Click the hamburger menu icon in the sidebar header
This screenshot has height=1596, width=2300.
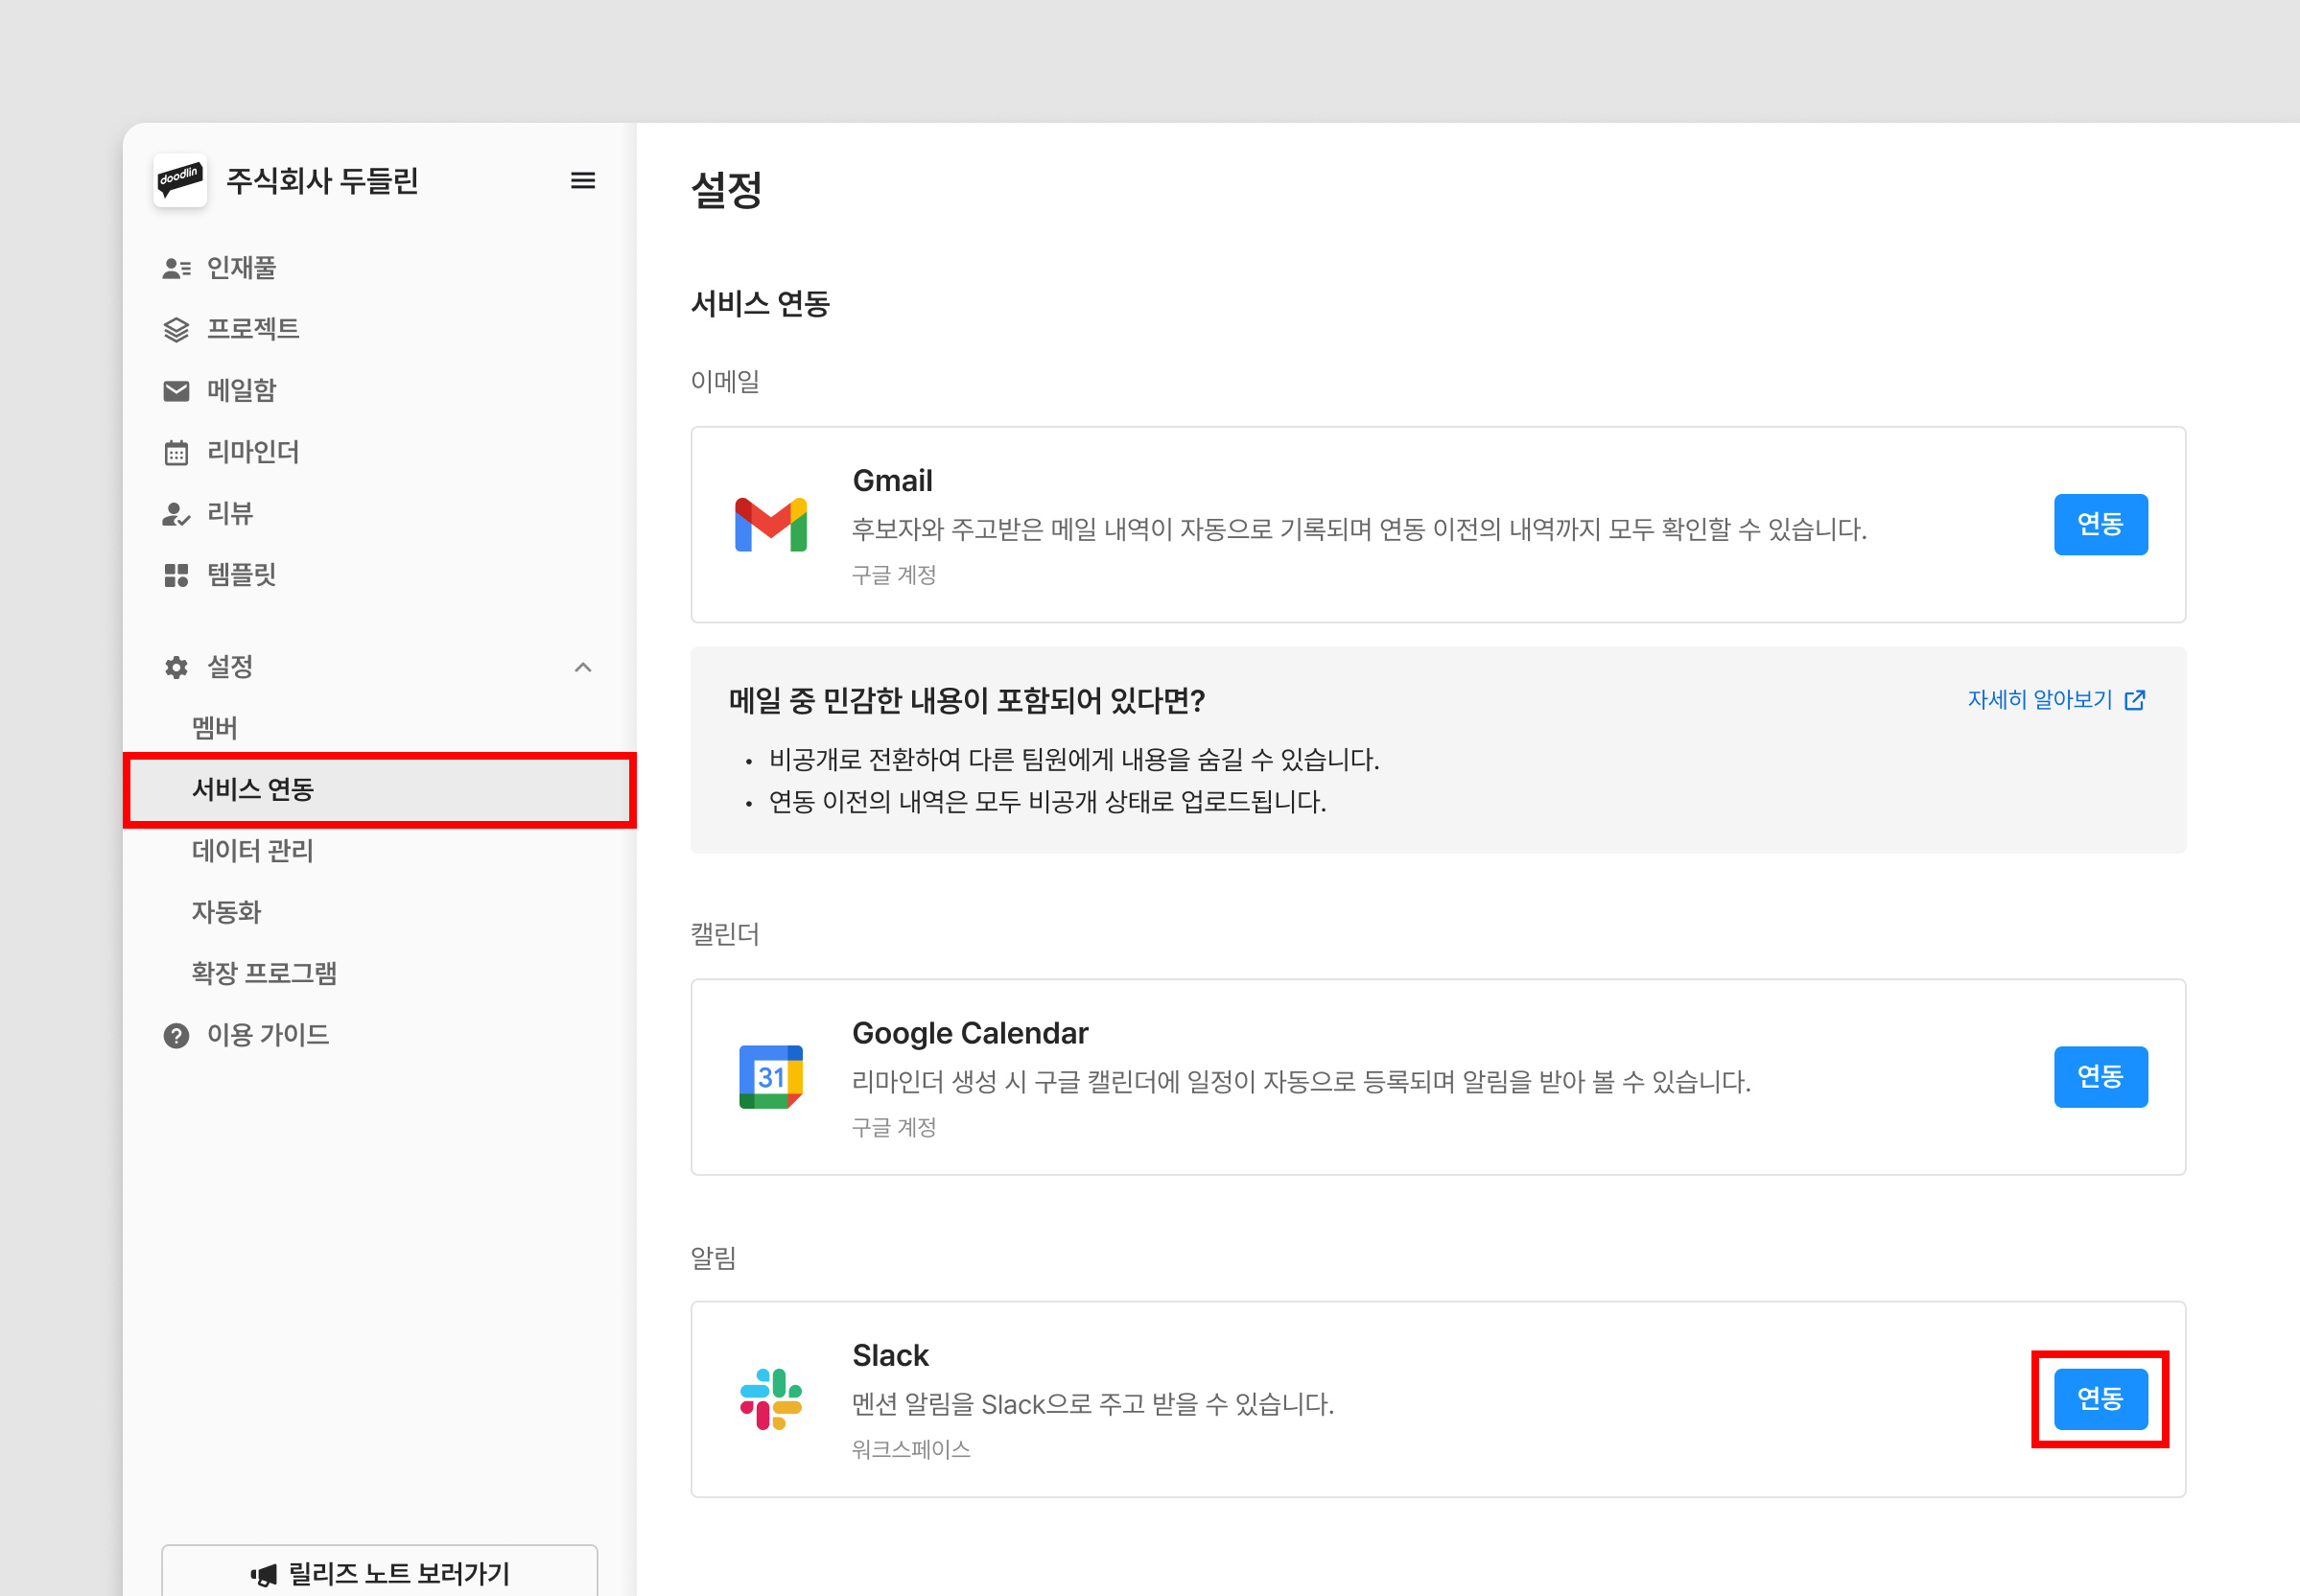[x=582, y=180]
